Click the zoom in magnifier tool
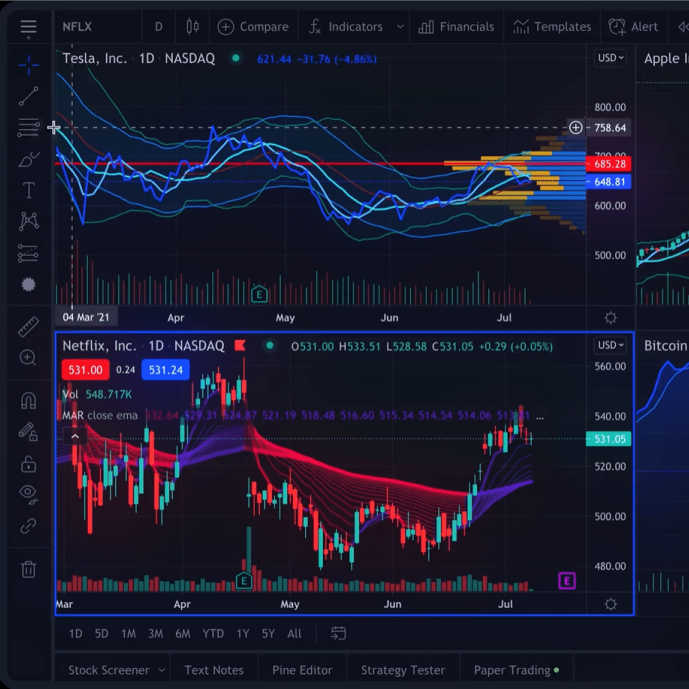Image resolution: width=689 pixels, height=689 pixels. coord(28,358)
